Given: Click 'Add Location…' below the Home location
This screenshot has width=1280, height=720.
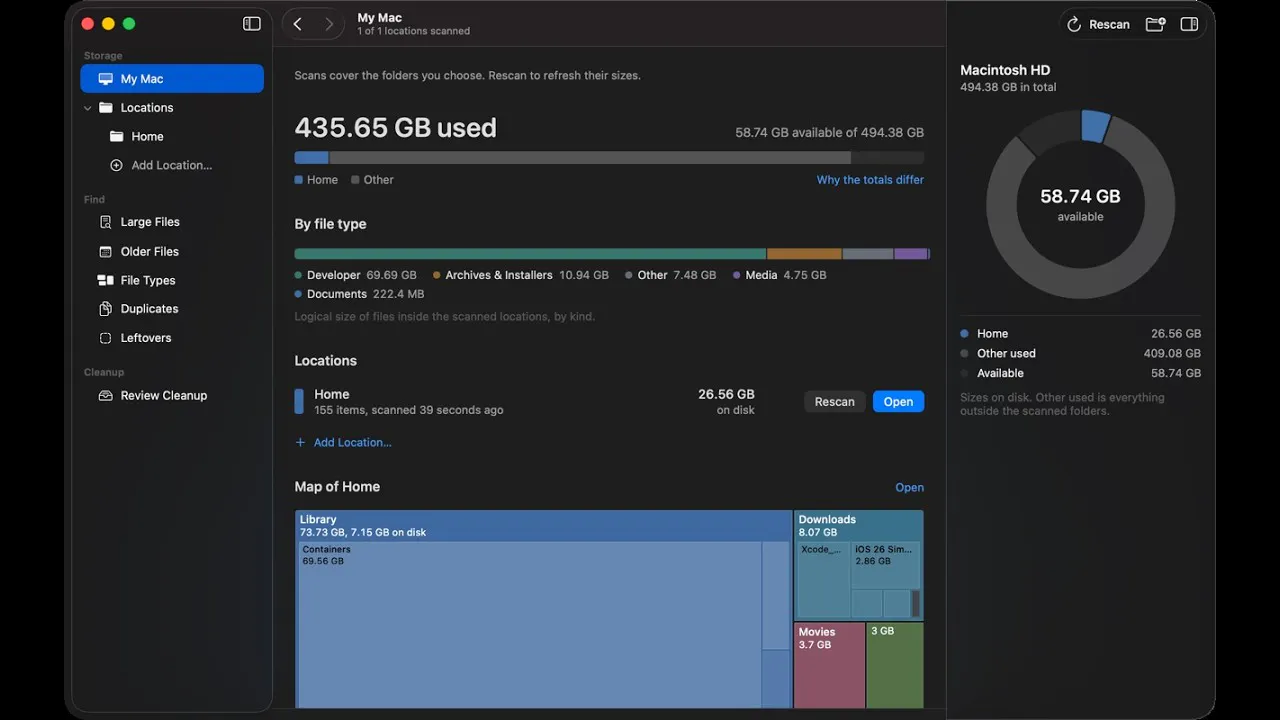Looking at the screenshot, I should point(343,443).
